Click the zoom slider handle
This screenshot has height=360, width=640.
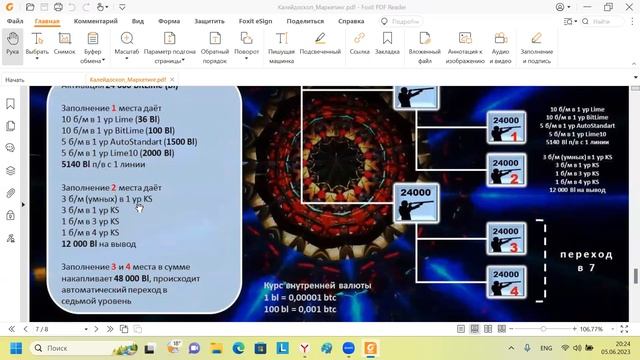point(543,329)
